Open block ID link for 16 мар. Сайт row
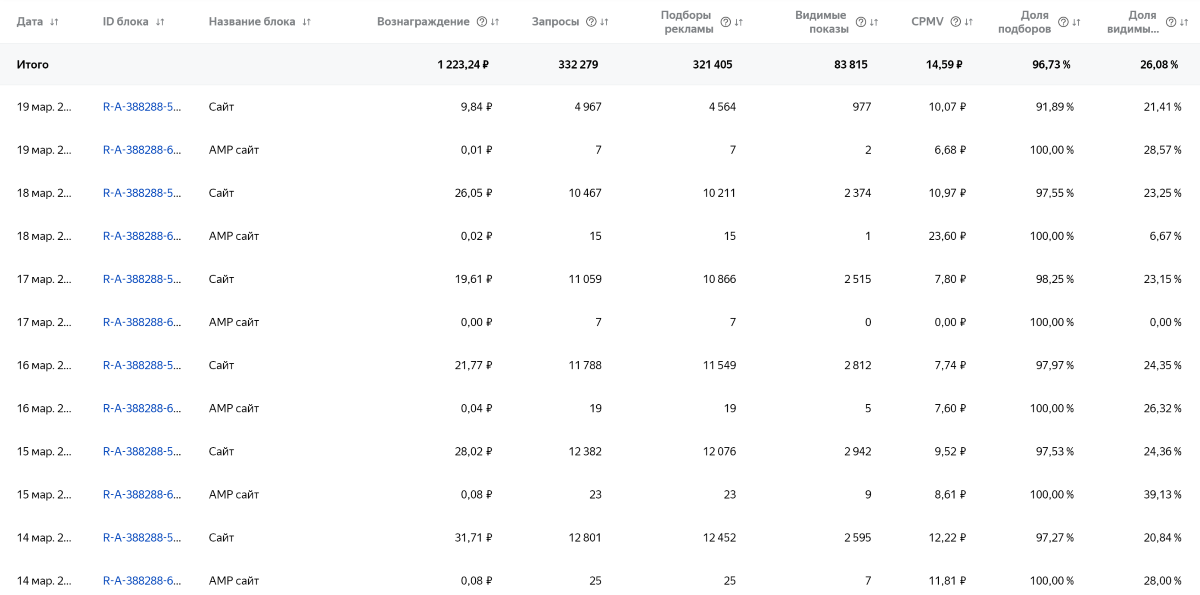1200x595 pixels. click(142, 365)
